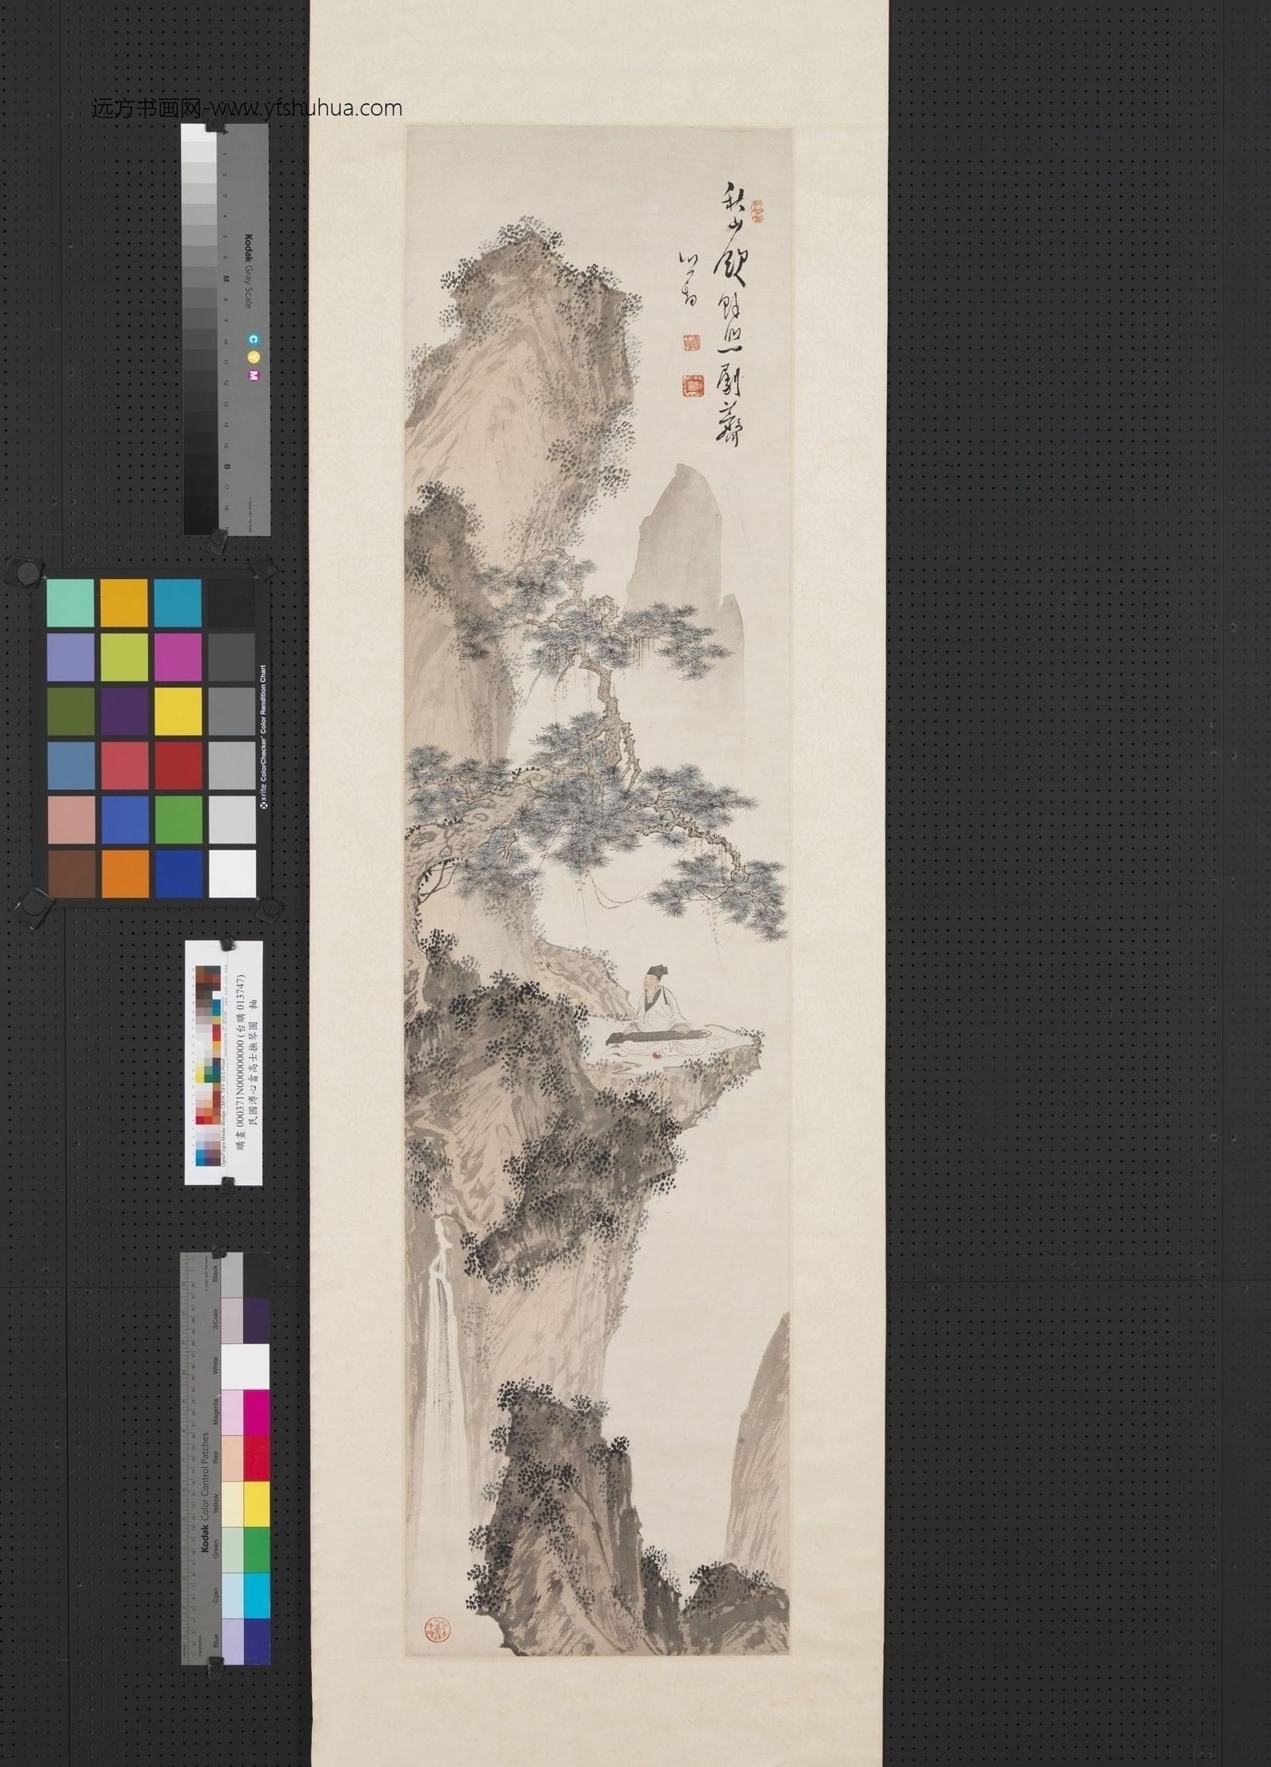Click the "3/Color" label on the Kodak strip
This screenshot has width=1271, height=1767.
point(214,1320)
